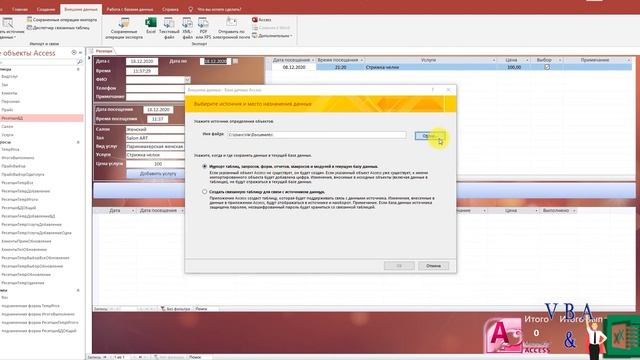Click the 'Salon ART' Зал field value
Image resolution: width=640 pixels, height=360 pixels.
point(155,138)
